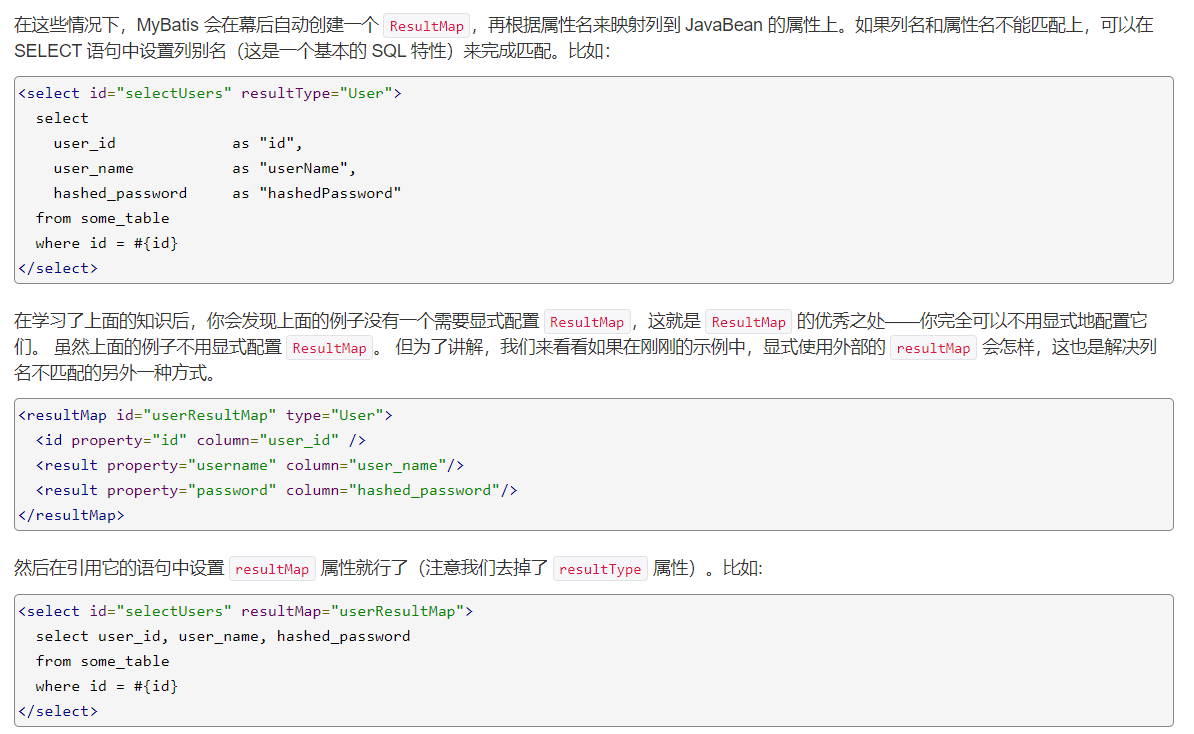Click the result property="username" line
The width and height of the screenshot is (1194, 734).
(x=250, y=465)
